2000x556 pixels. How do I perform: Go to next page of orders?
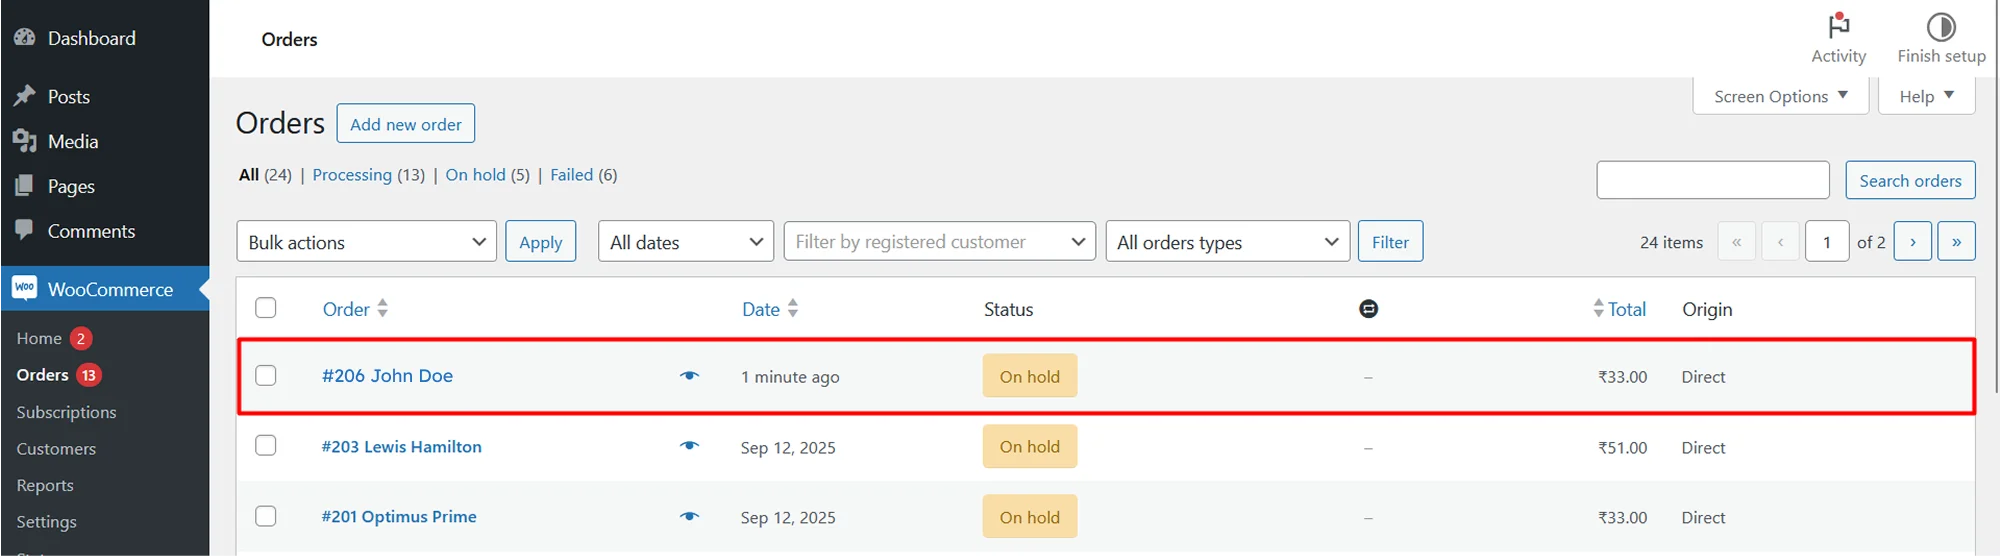pos(1912,242)
